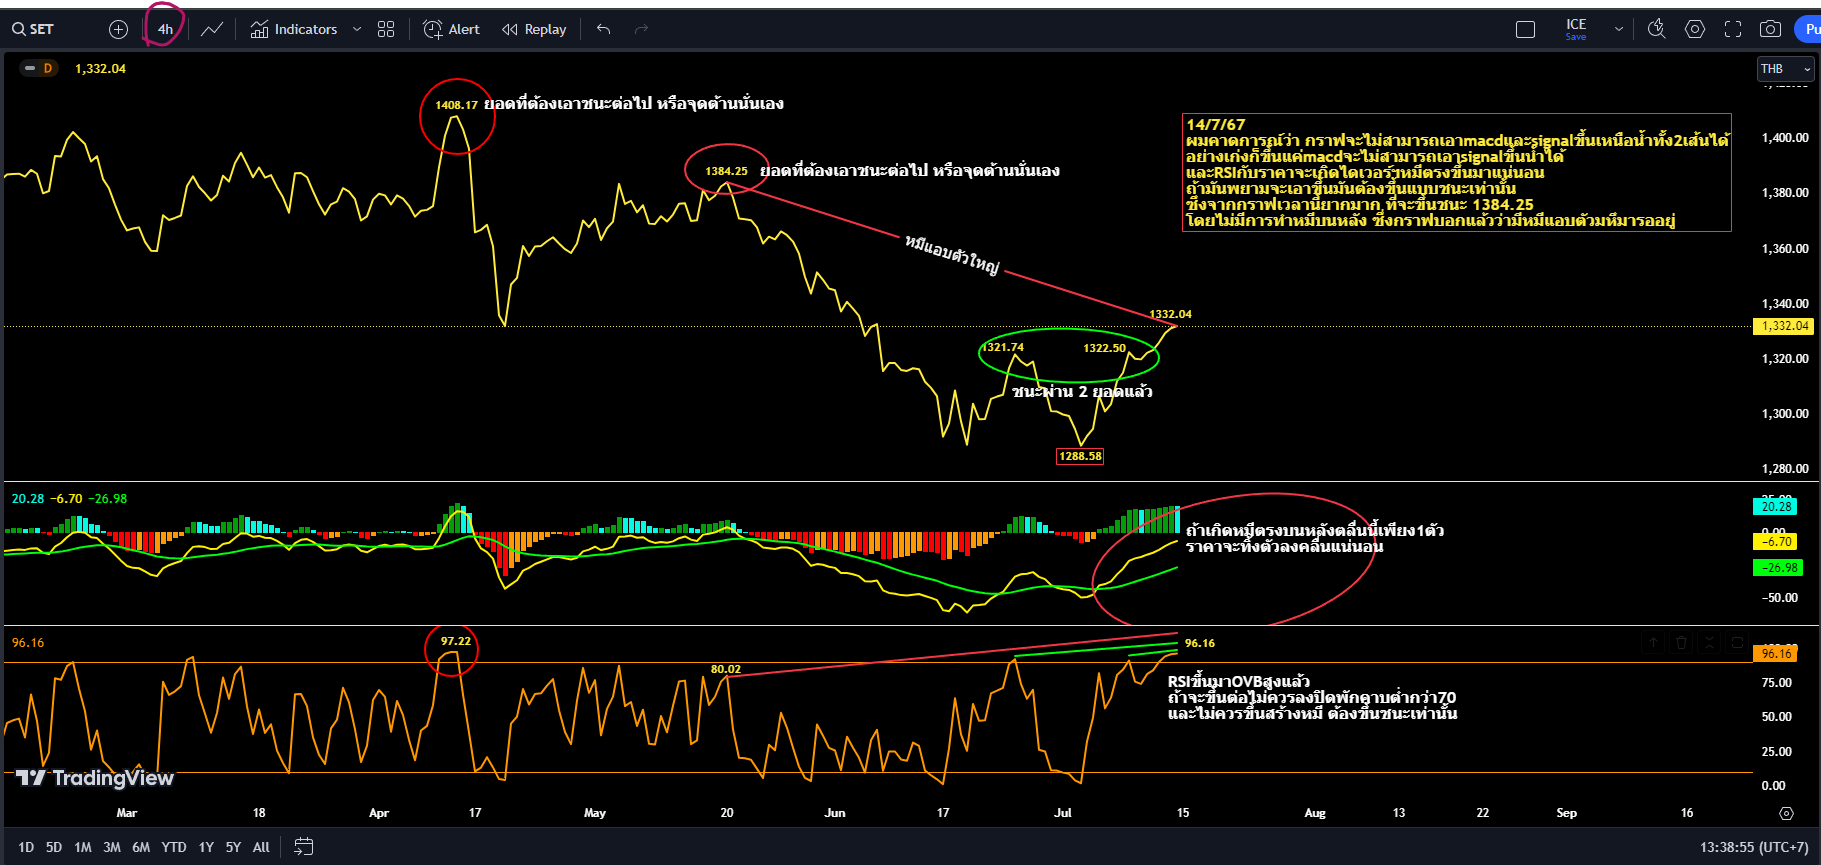Open indicator templates grid icon
The image size is (1821, 865).
pos(386,29)
